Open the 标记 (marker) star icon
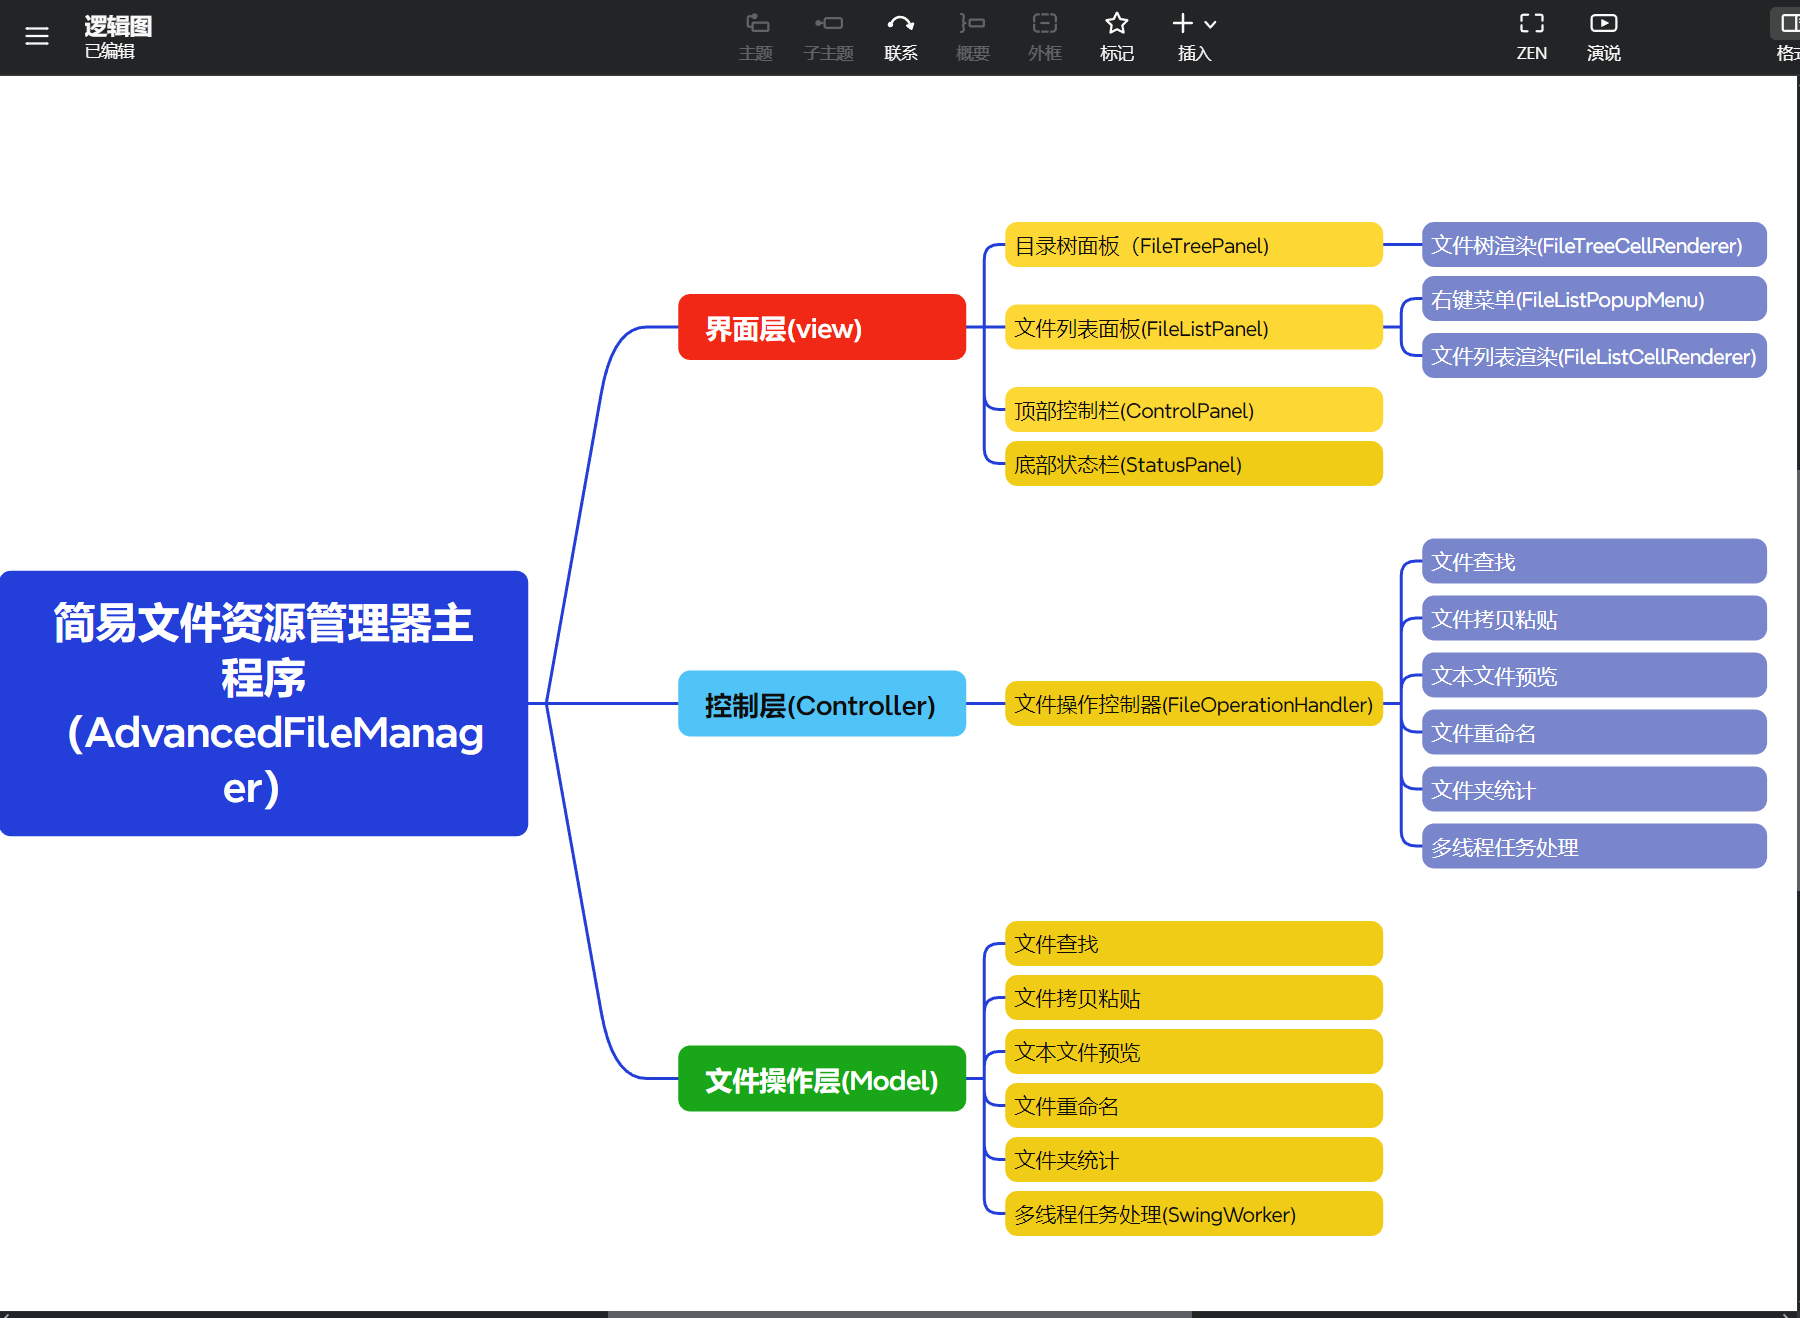Viewport: 1800px width, 1318px height. pyautogui.click(x=1116, y=35)
